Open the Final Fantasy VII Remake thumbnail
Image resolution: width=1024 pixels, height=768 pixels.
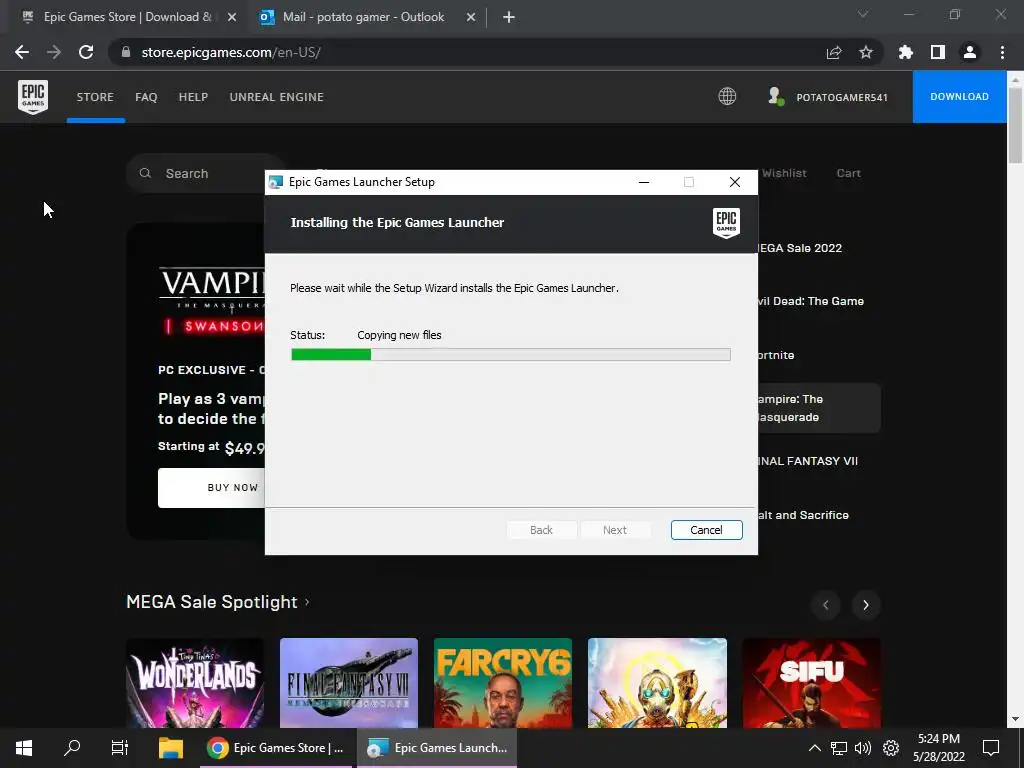point(349,683)
